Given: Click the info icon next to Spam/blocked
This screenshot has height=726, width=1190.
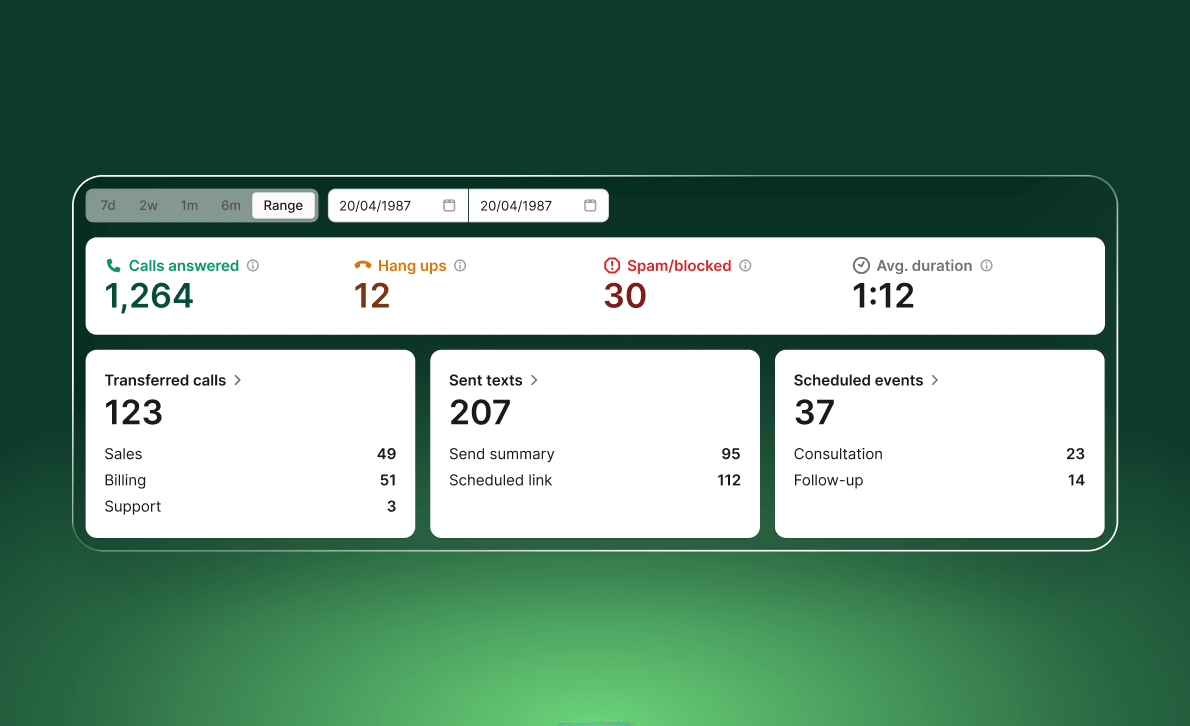Looking at the screenshot, I should tap(745, 265).
